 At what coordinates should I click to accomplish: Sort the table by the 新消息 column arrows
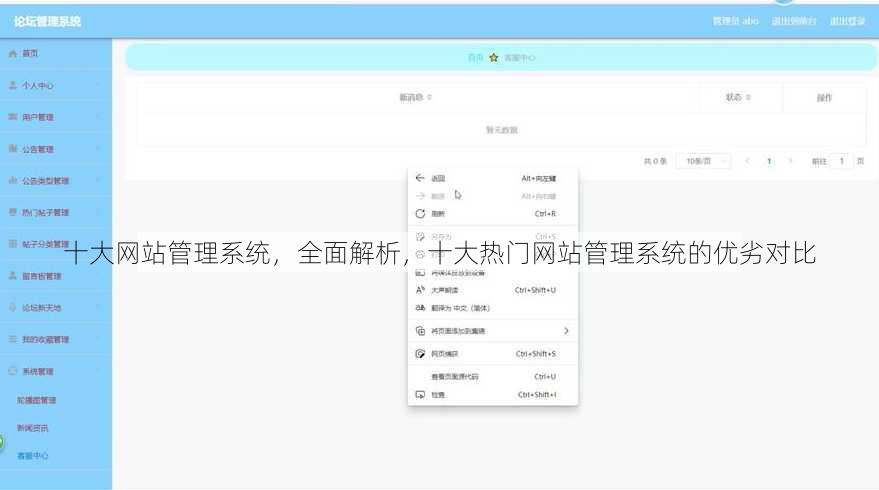pyautogui.click(x=429, y=98)
